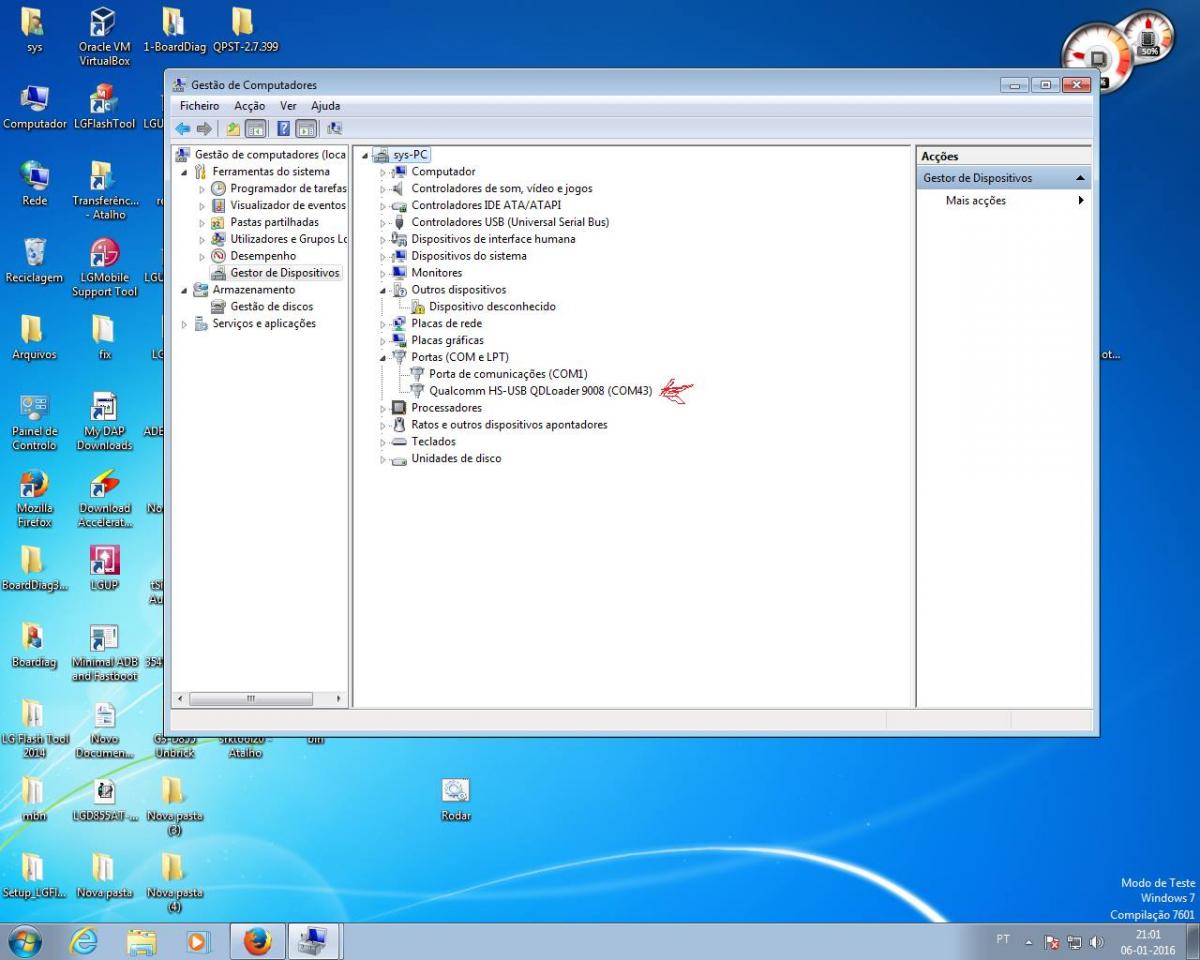1200x960 pixels.
Task: Open Internet Explorer from the taskbar
Action: pos(84,942)
